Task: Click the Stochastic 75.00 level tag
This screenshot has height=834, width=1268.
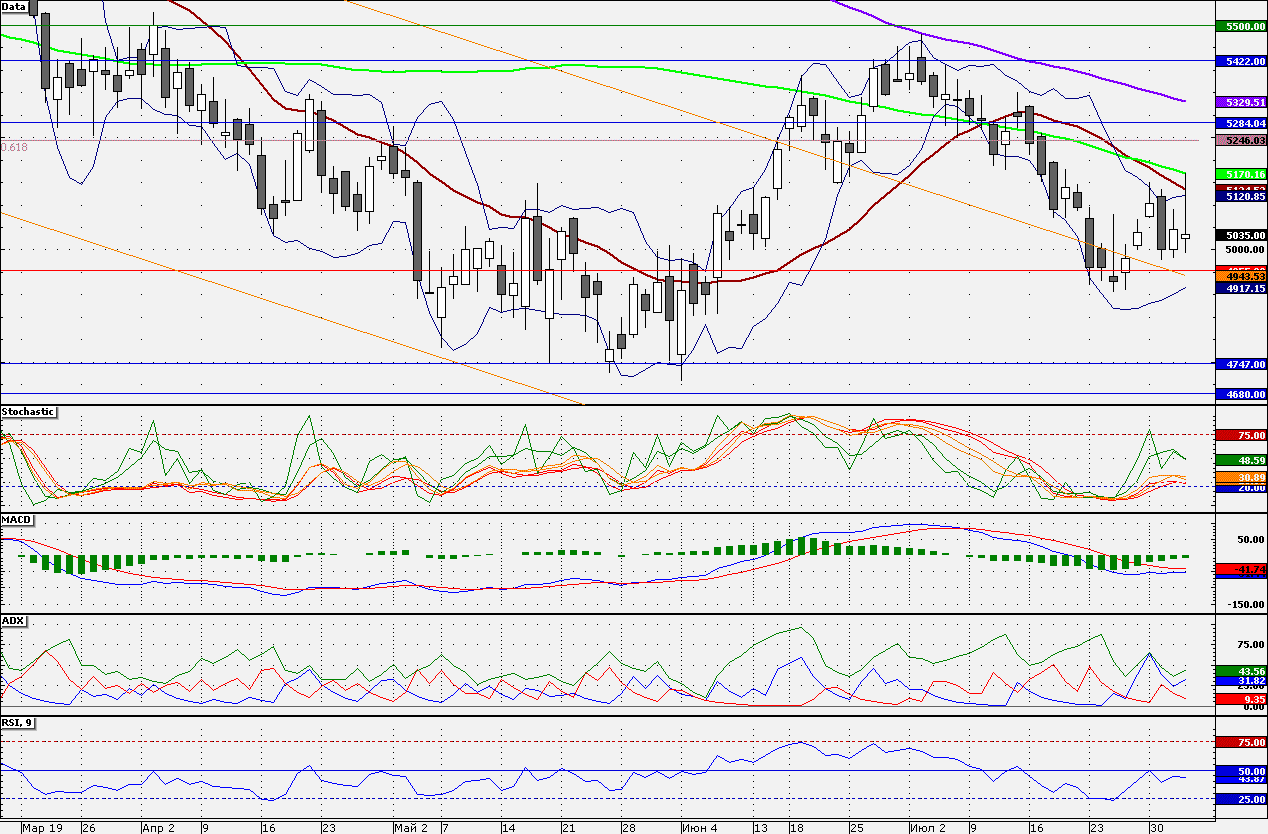Action: coord(1240,436)
